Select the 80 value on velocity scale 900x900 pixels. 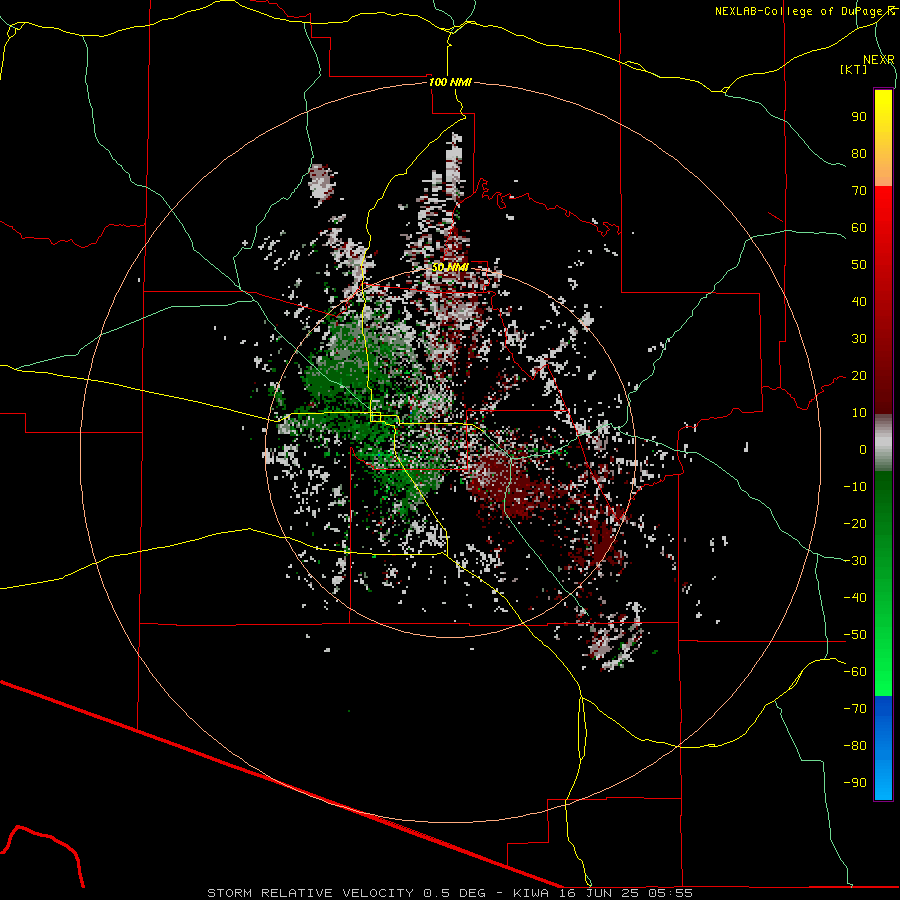click(x=859, y=154)
